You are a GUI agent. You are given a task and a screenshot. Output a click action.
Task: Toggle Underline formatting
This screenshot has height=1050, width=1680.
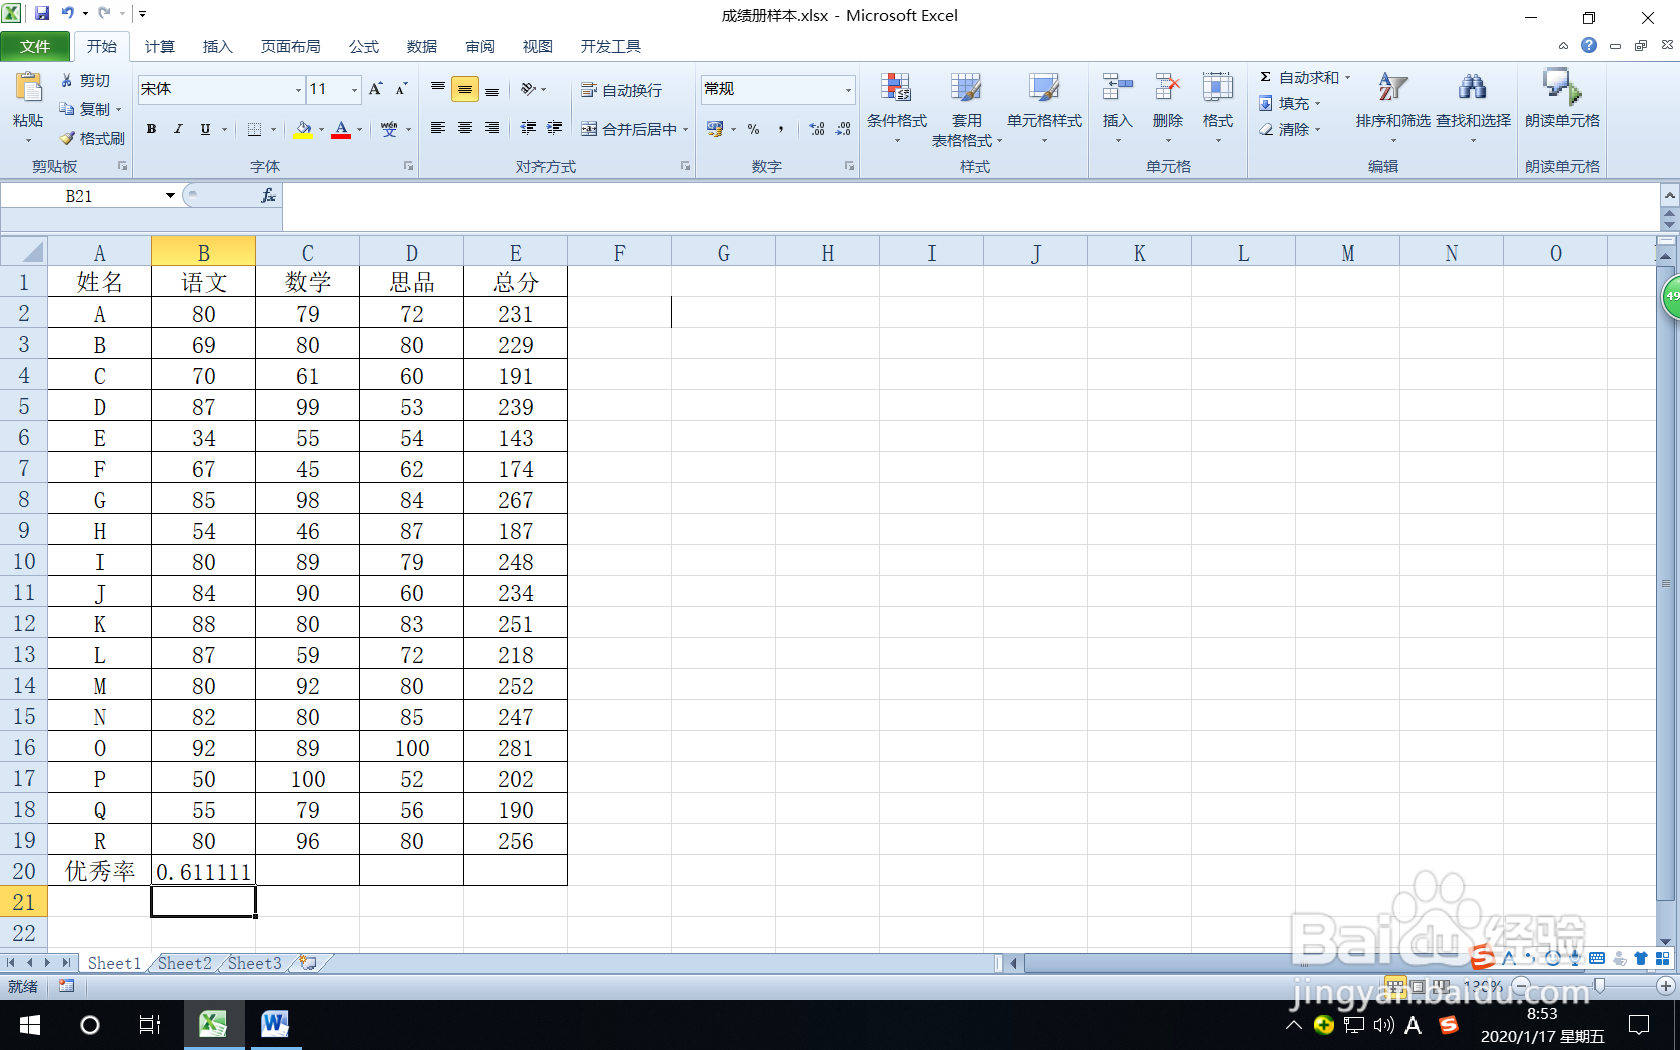pos(205,129)
